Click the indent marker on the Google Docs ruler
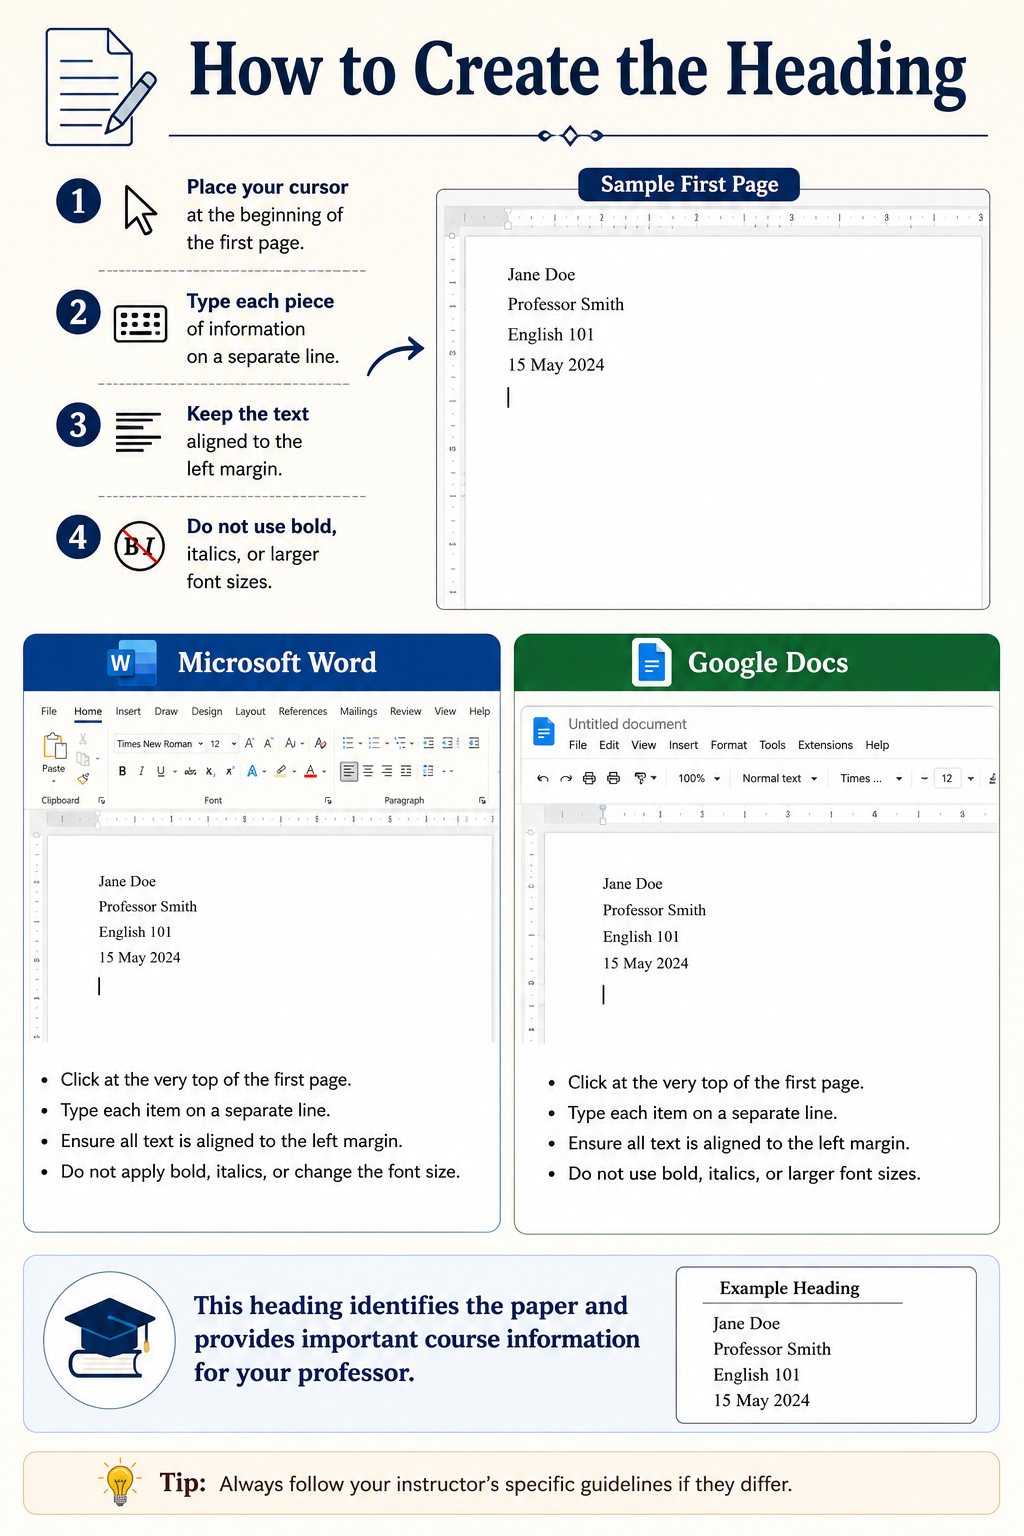1024x1536 pixels. tap(603, 815)
